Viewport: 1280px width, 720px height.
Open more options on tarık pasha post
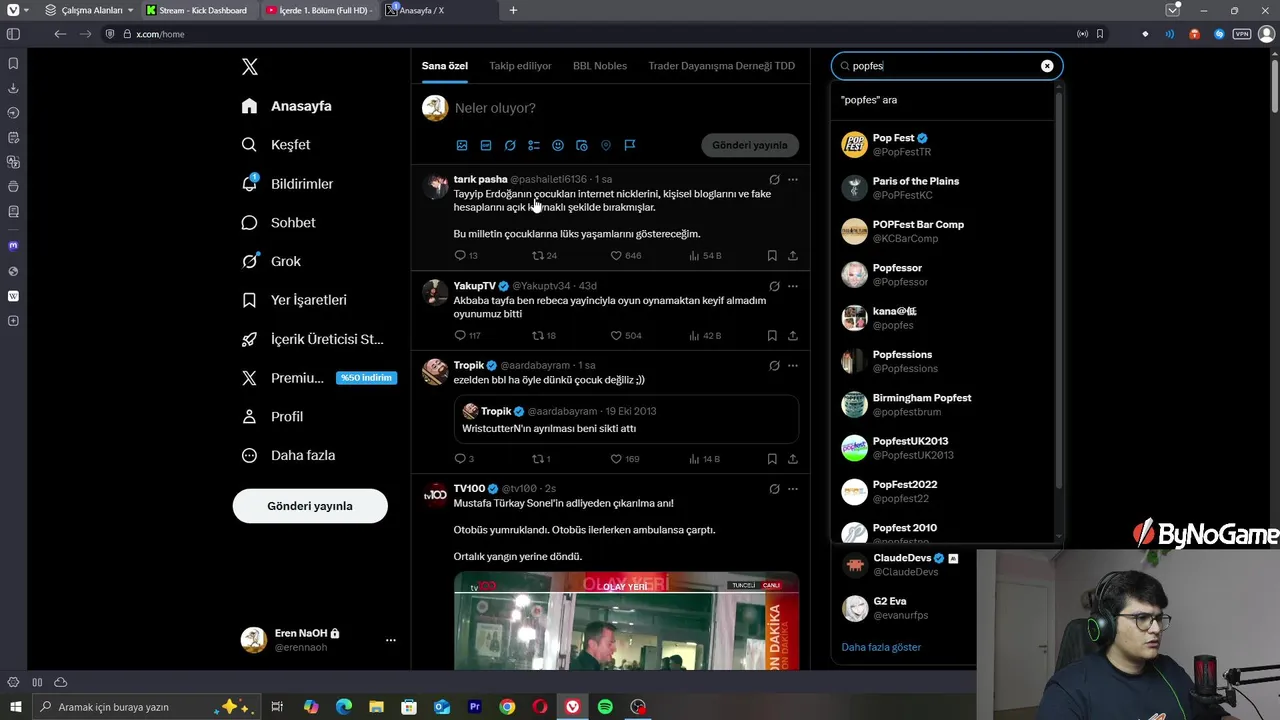[x=793, y=180]
